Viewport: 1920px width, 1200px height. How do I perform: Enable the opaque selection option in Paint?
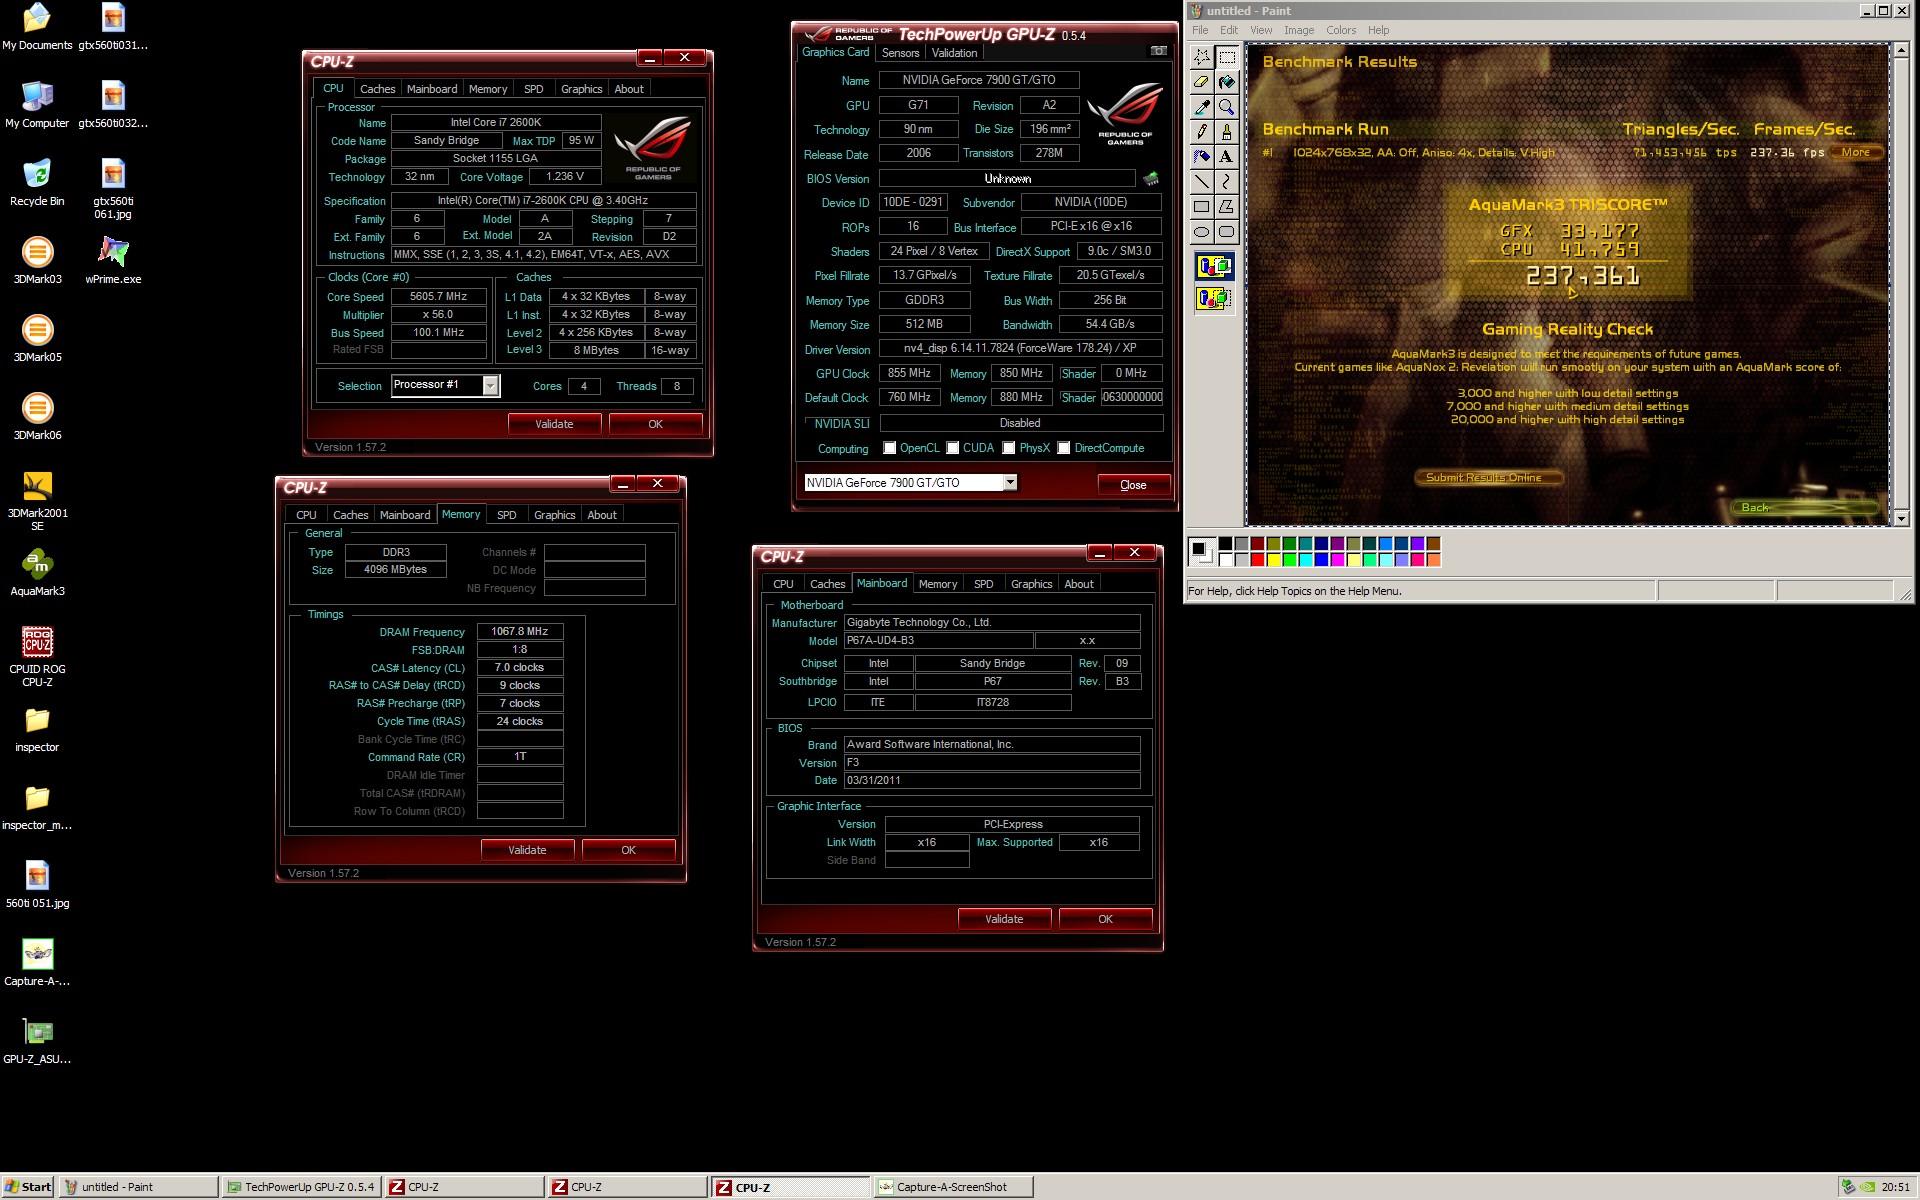[x=1214, y=267]
